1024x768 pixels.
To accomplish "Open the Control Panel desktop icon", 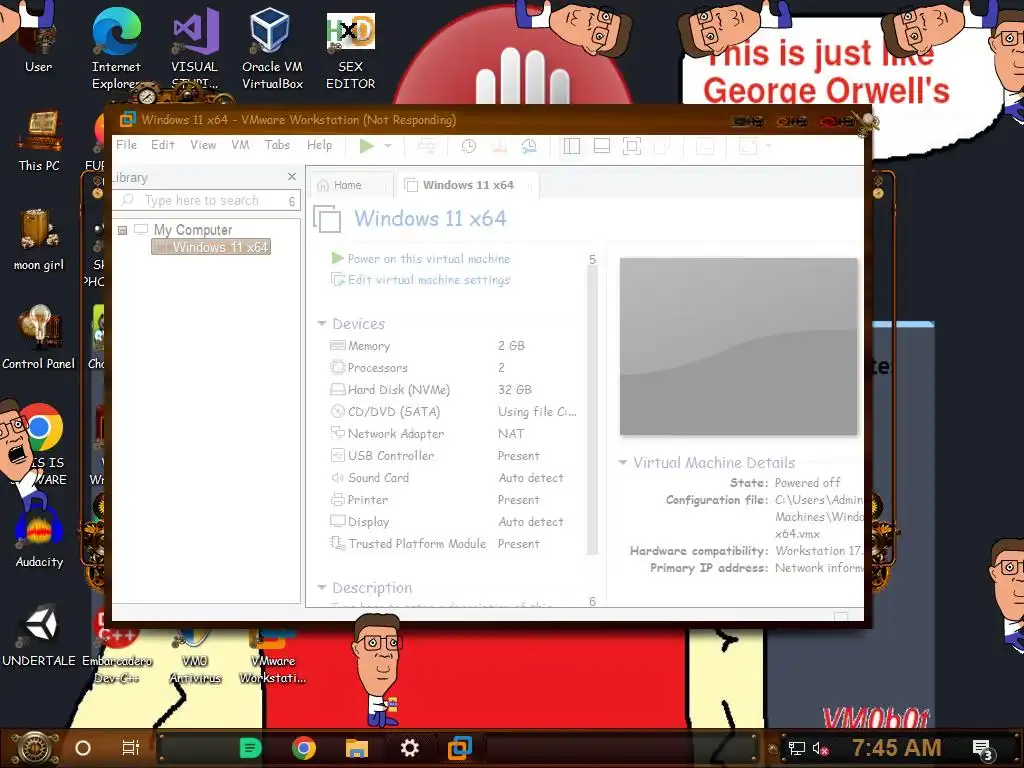I will coord(39,338).
